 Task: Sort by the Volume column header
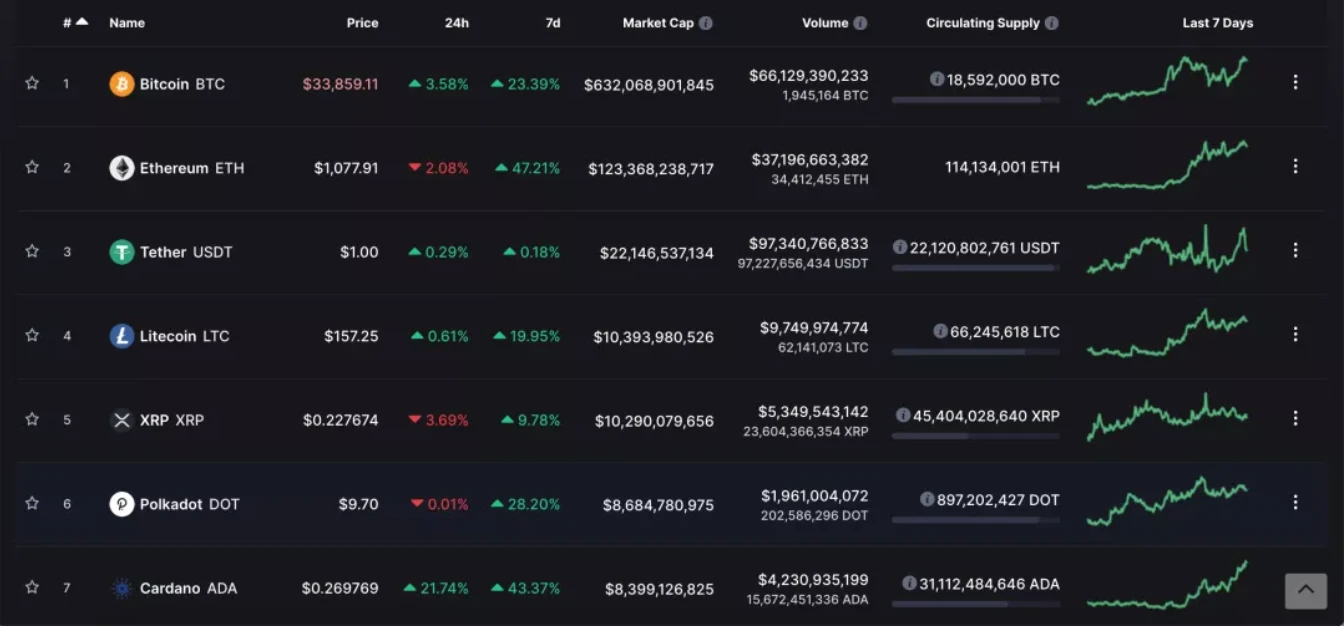(825, 23)
